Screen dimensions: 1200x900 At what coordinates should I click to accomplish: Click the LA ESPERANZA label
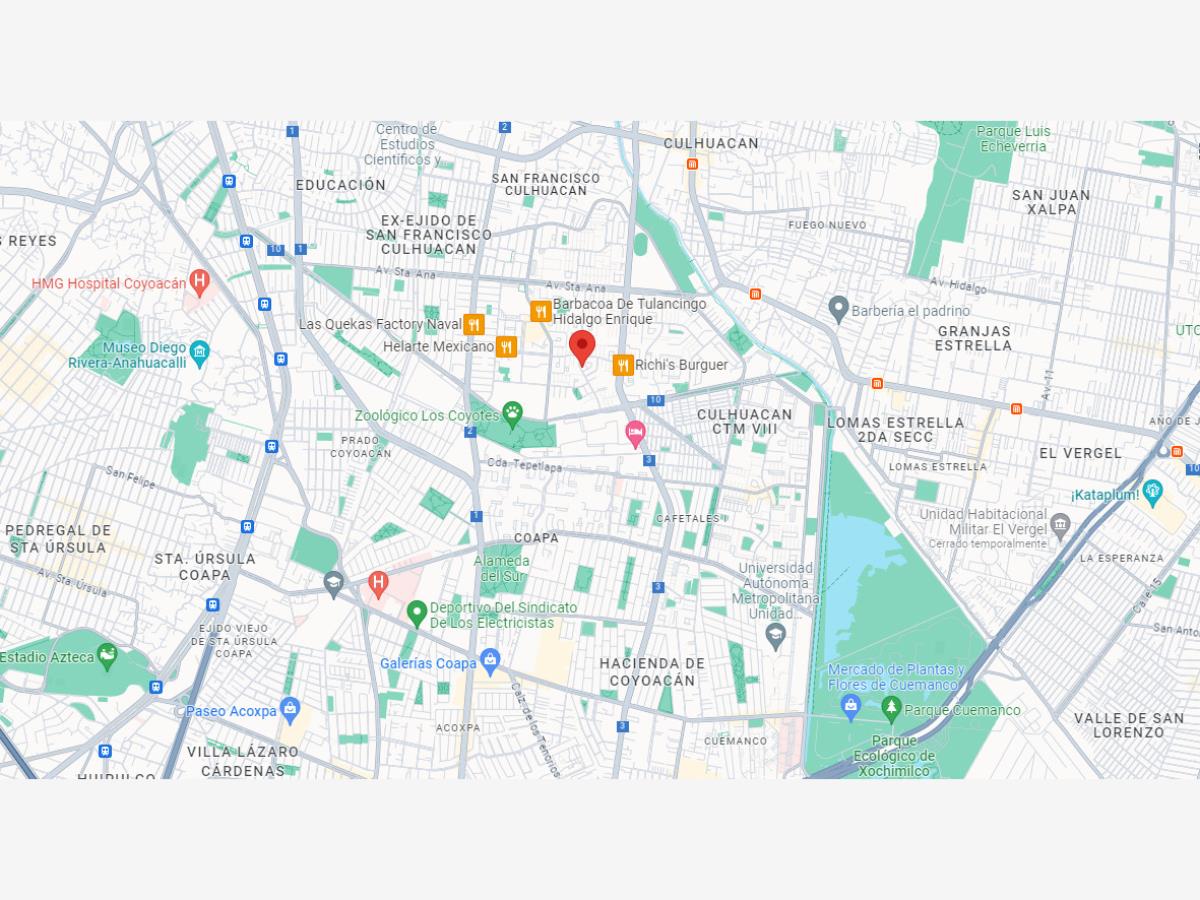(1122, 558)
